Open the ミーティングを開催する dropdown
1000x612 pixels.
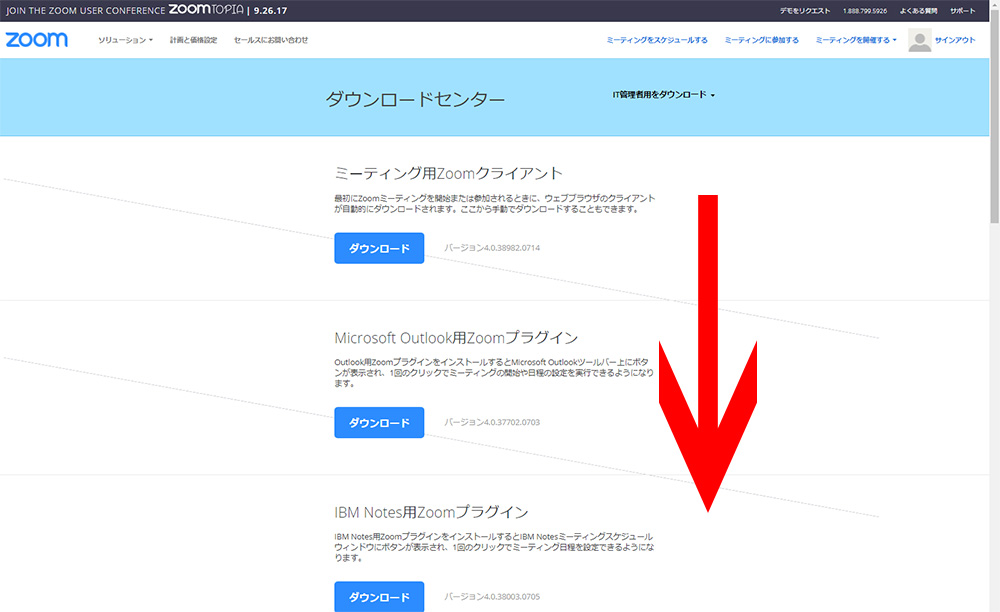[856, 40]
